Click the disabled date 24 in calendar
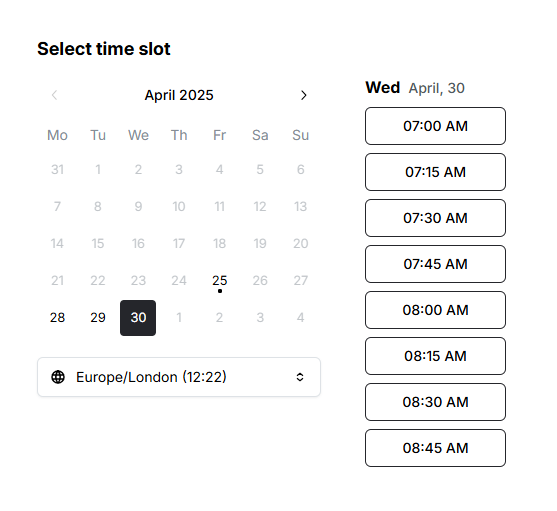Viewport: 557px width, 511px height. [179, 281]
